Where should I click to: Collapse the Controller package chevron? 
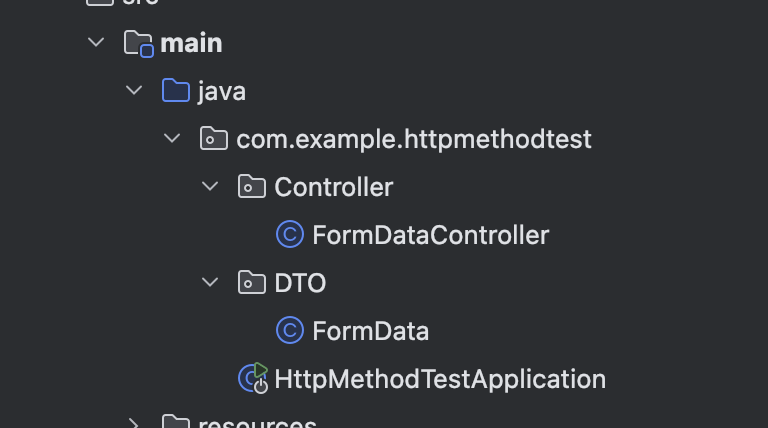pos(210,186)
